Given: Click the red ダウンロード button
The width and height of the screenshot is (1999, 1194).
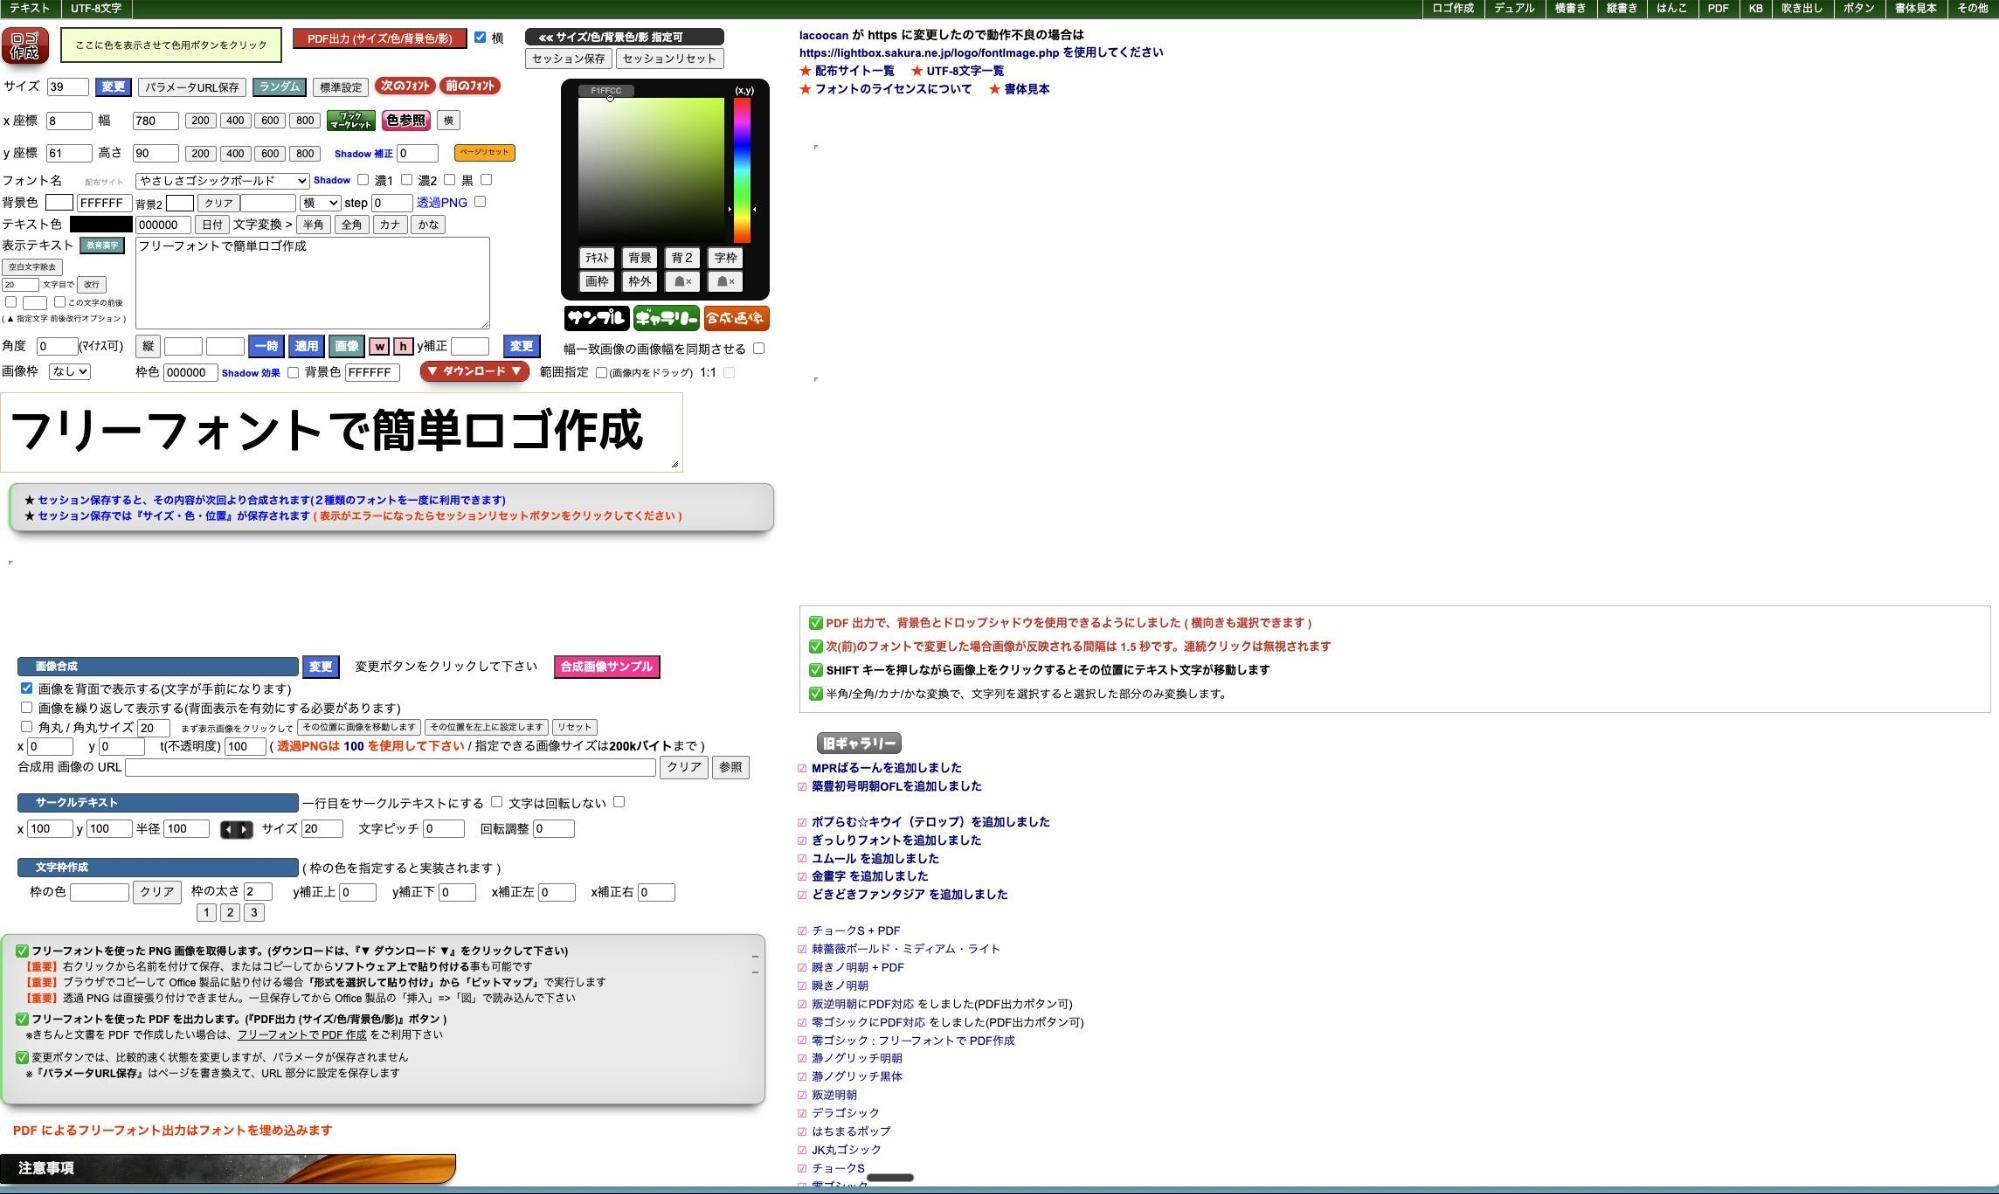Looking at the screenshot, I should (474, 371).
